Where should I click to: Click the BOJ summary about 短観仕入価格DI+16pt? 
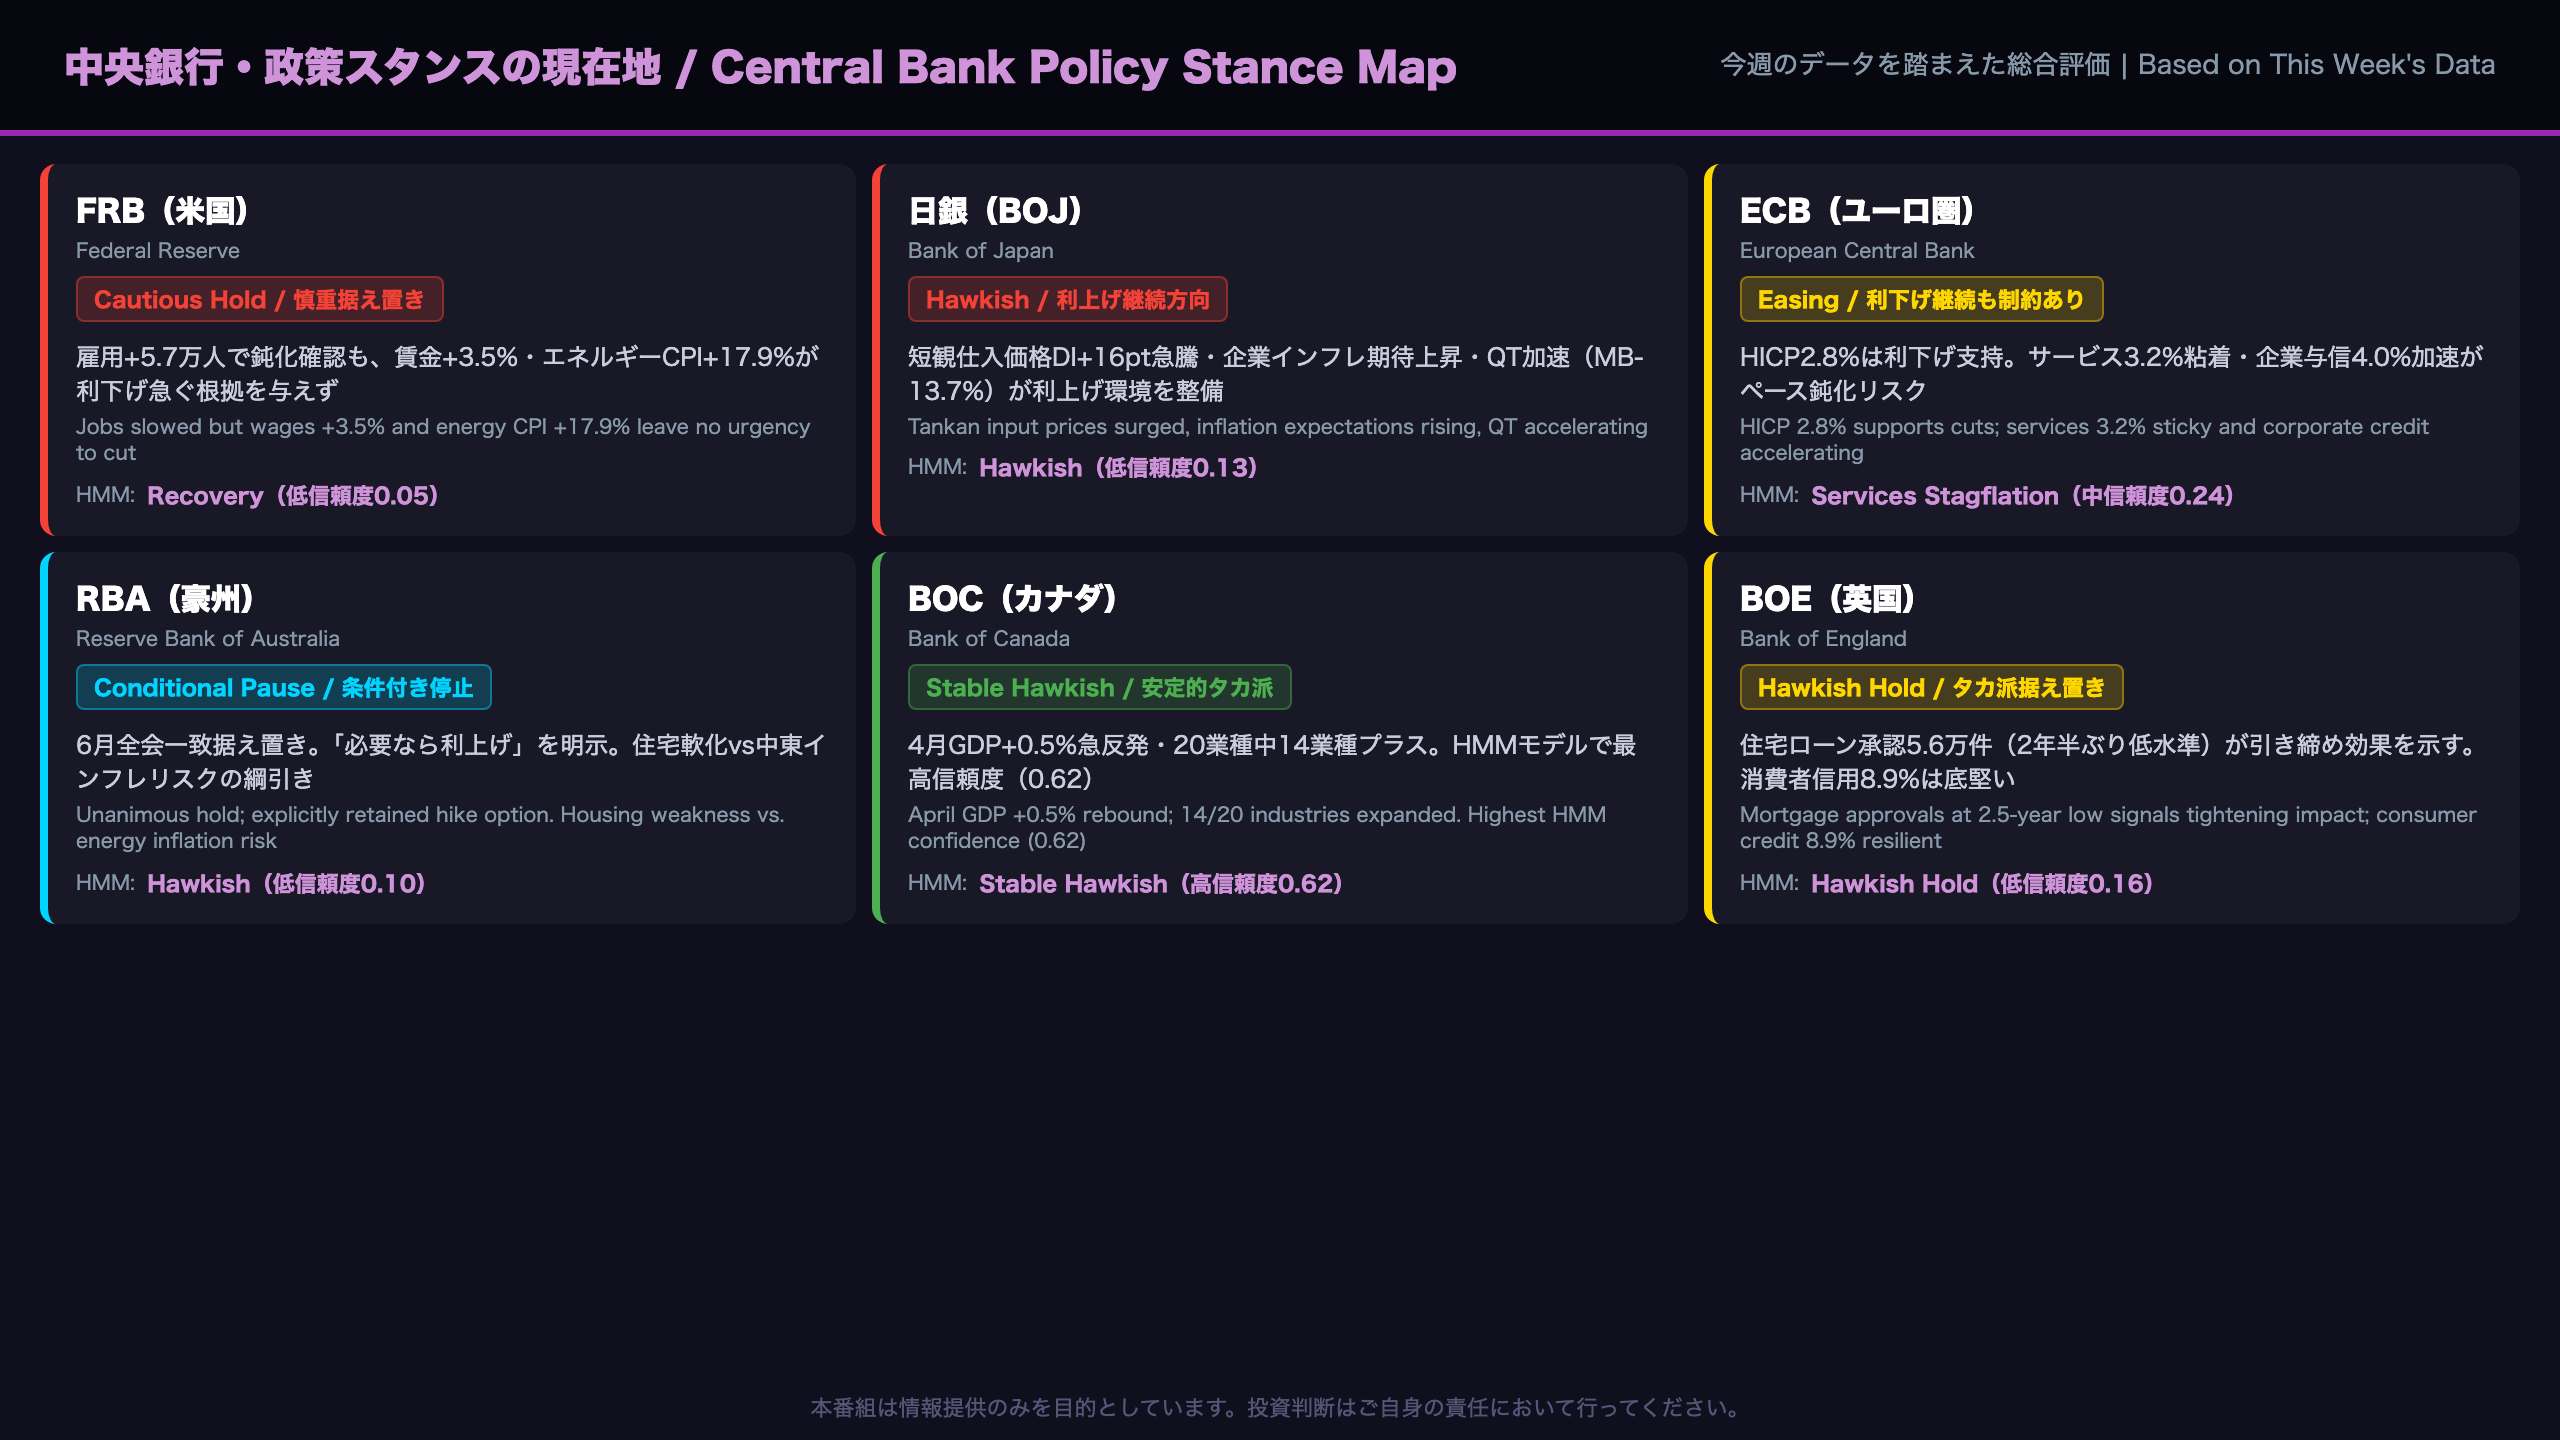(x=1276, y=374)
